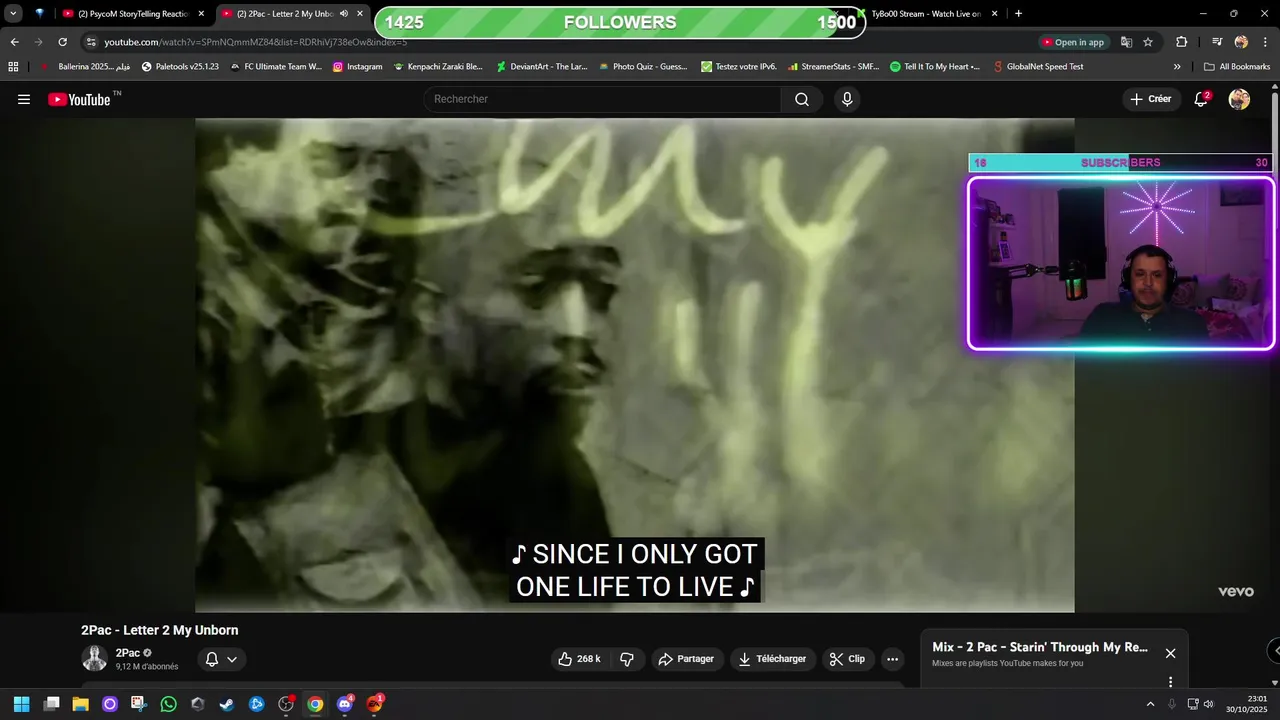Image resolution: width=1280 pixels, height=720 pixels.
Task: View site information icon in address bar
Action: click(x=91, y=42)
